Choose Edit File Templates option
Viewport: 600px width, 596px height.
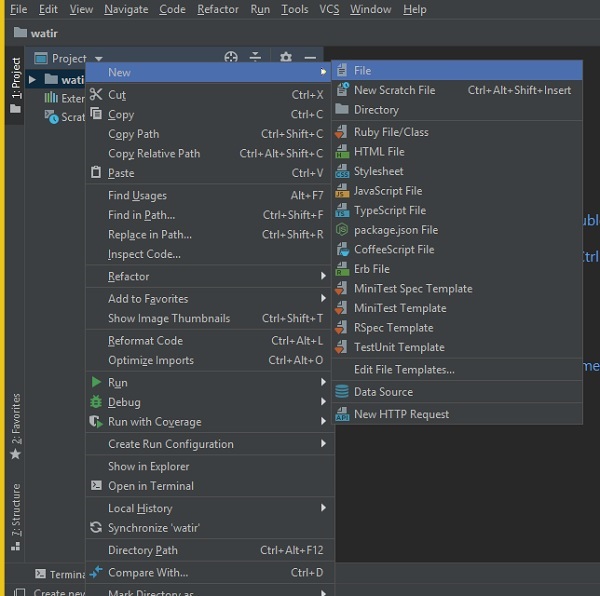pos(404,370)
